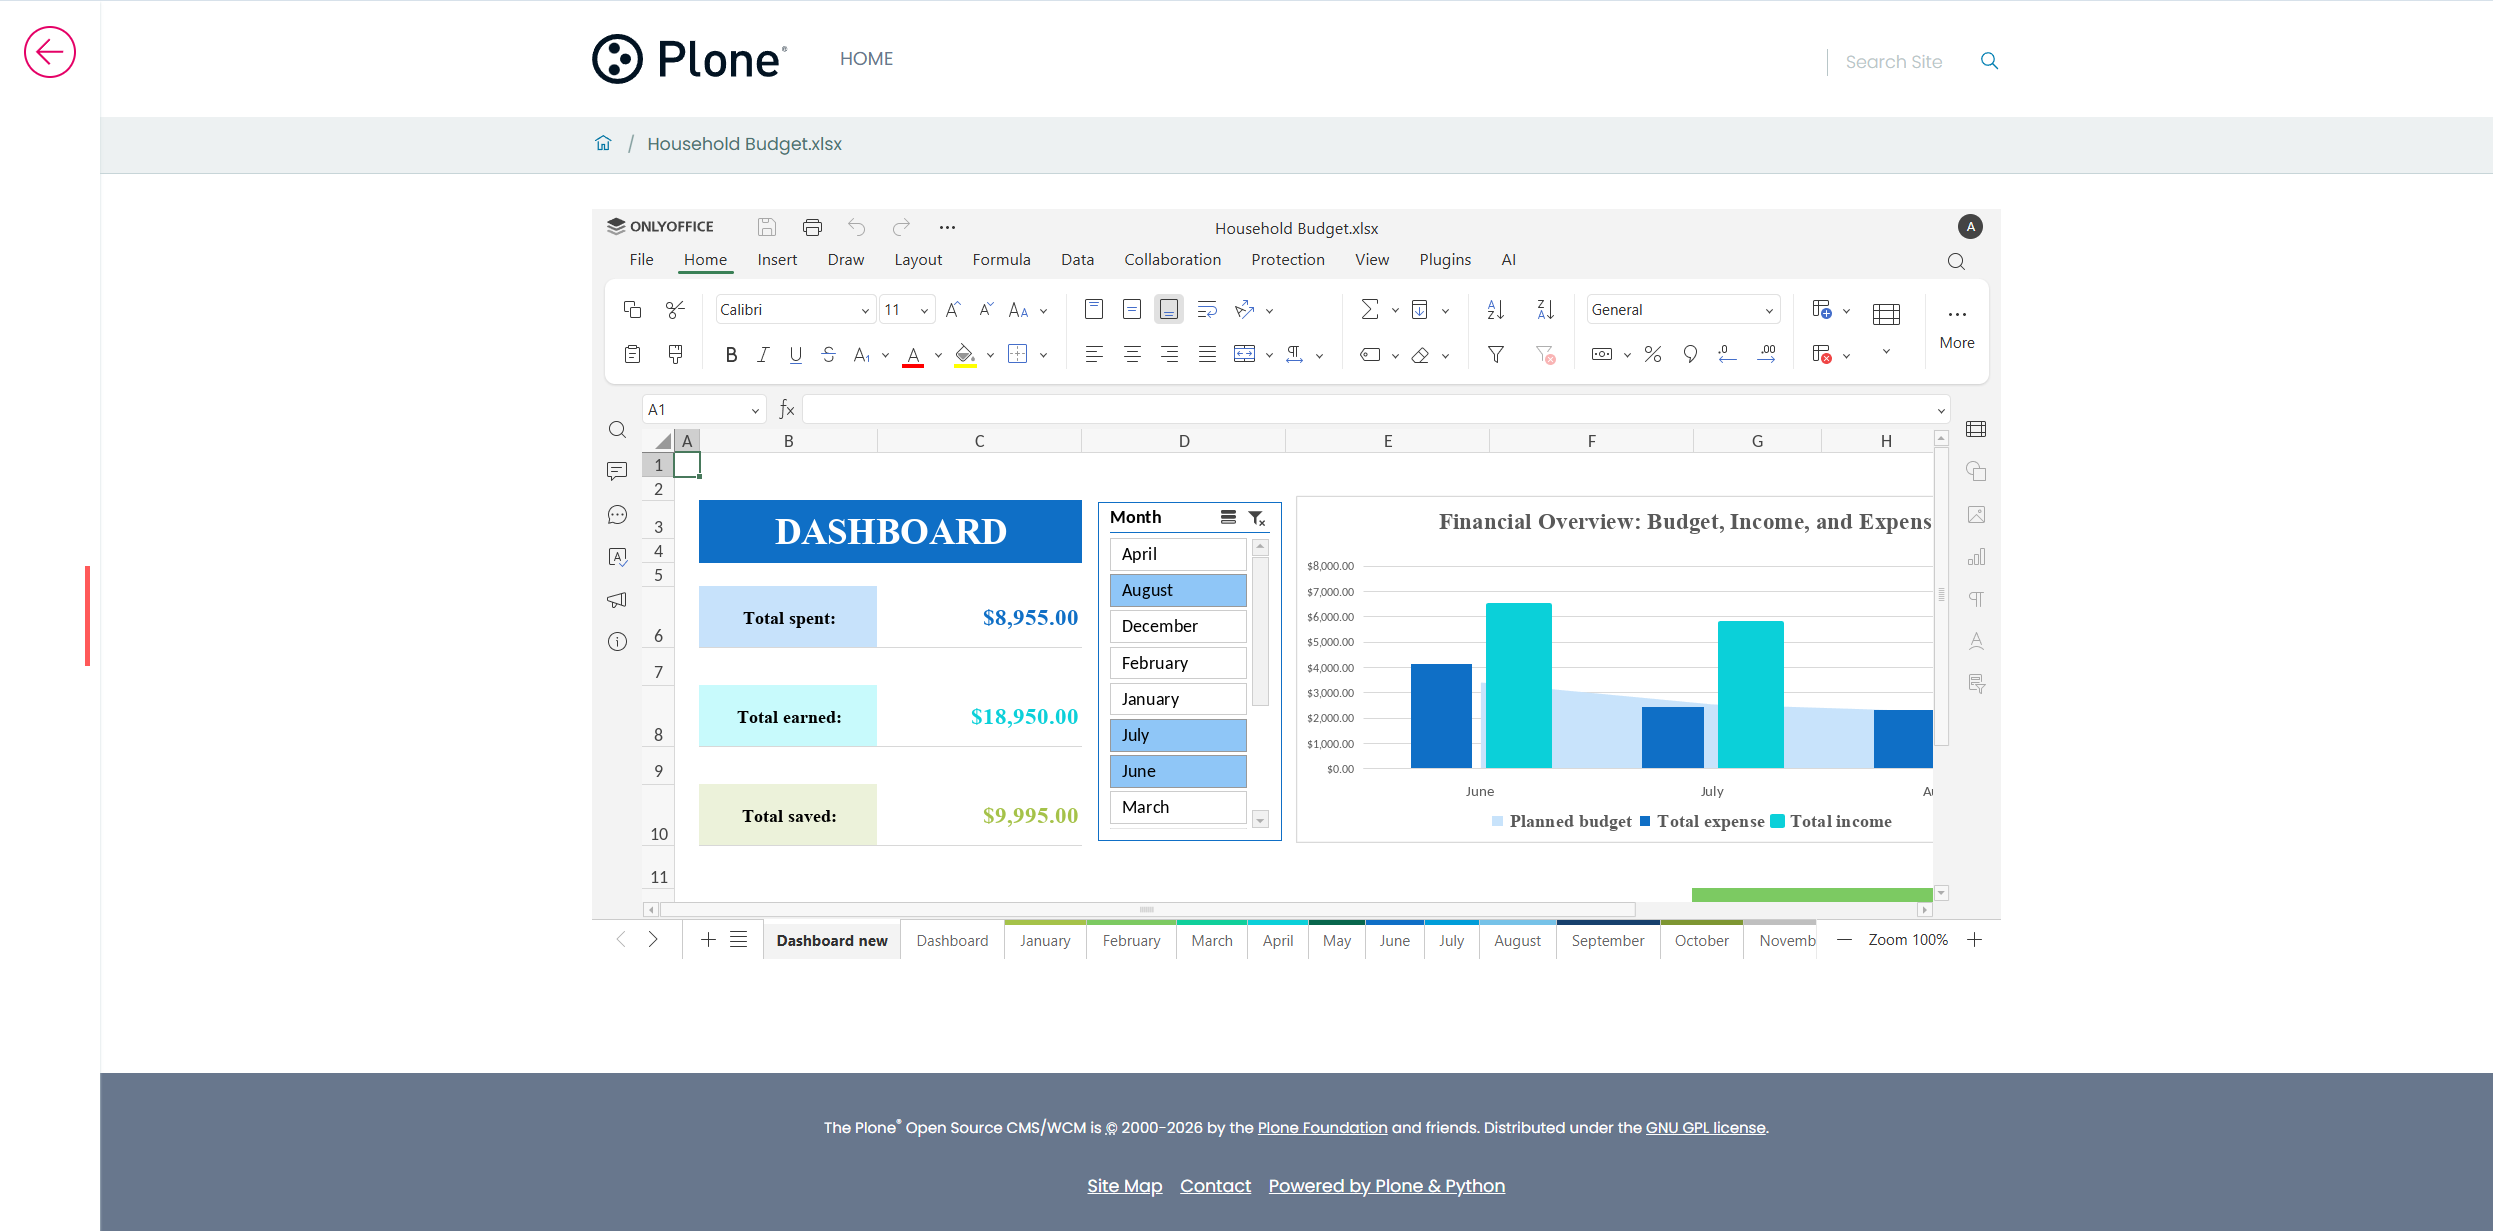Screen dimensions: 2493x1231
Task: Click the filter funnel icon in ribbon
Action: click(x=1496, y=354)
